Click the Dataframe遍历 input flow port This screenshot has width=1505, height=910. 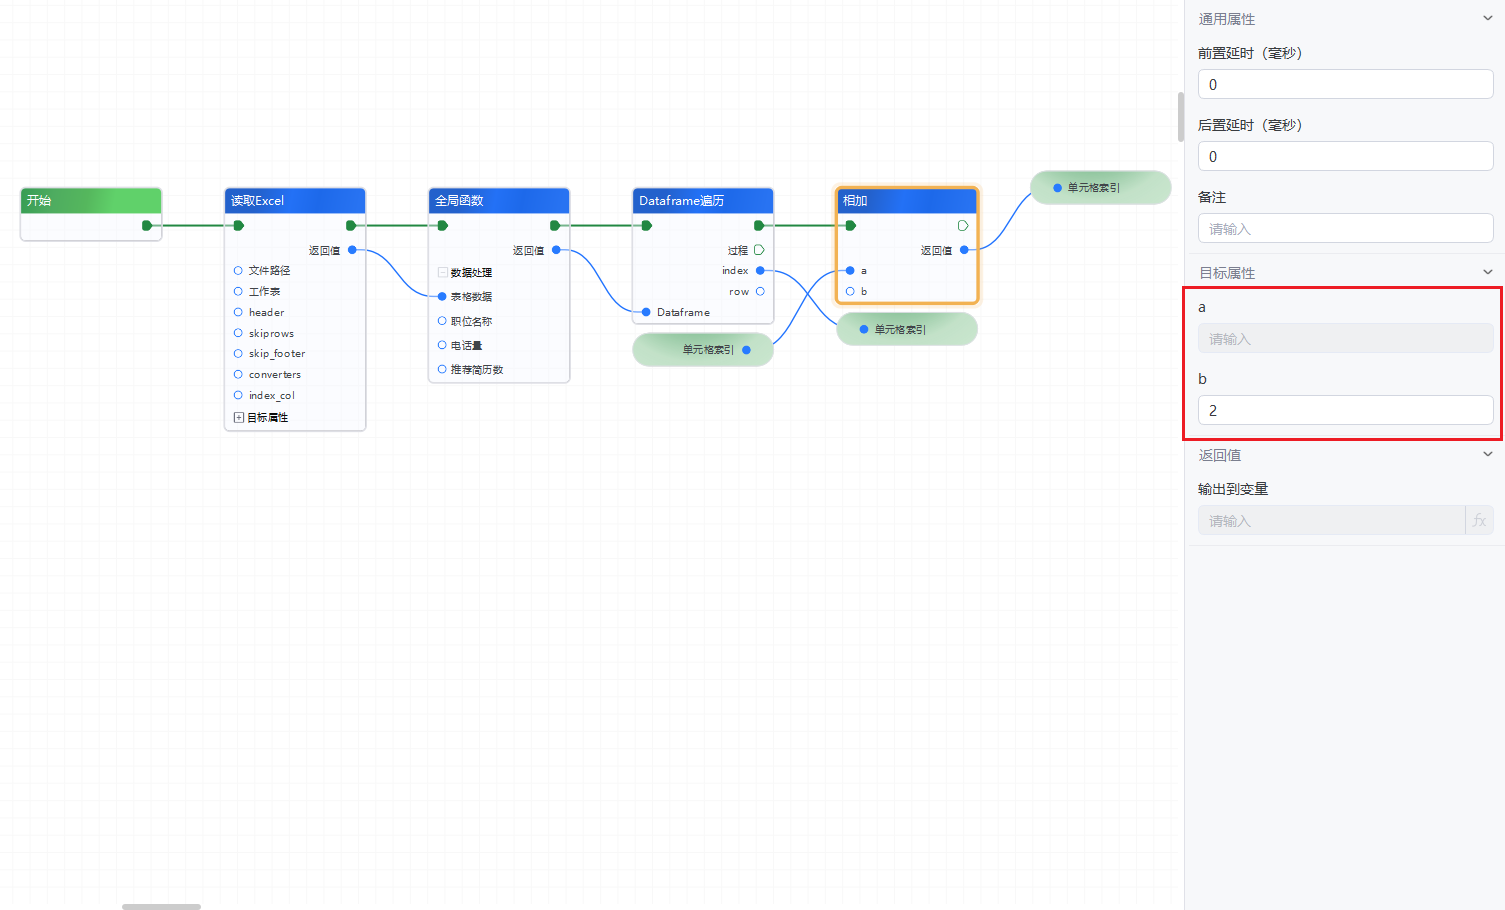[646, 225]
